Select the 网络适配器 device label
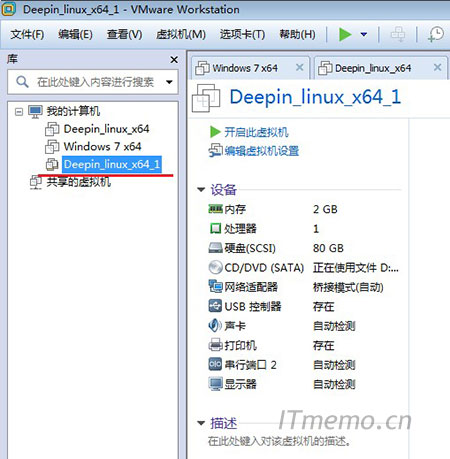This screenshot has height=459, width=450. coord(251,287)
